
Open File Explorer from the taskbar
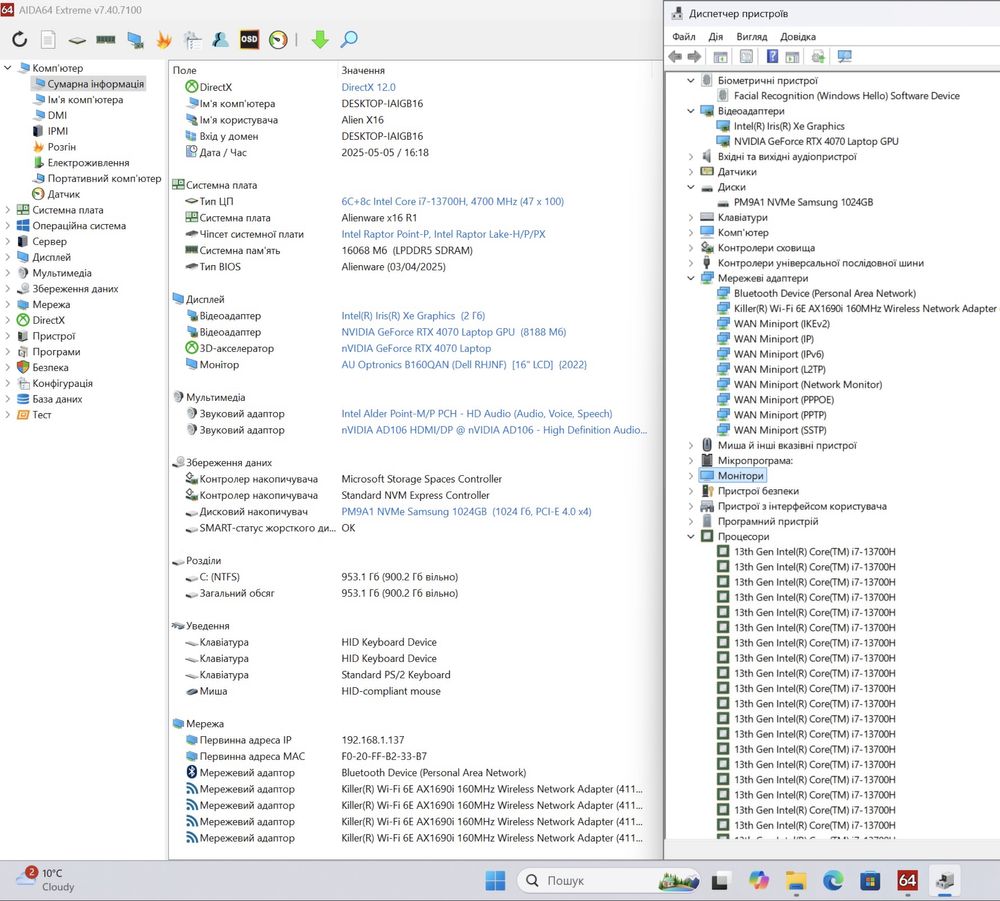[x=795, y=881]
